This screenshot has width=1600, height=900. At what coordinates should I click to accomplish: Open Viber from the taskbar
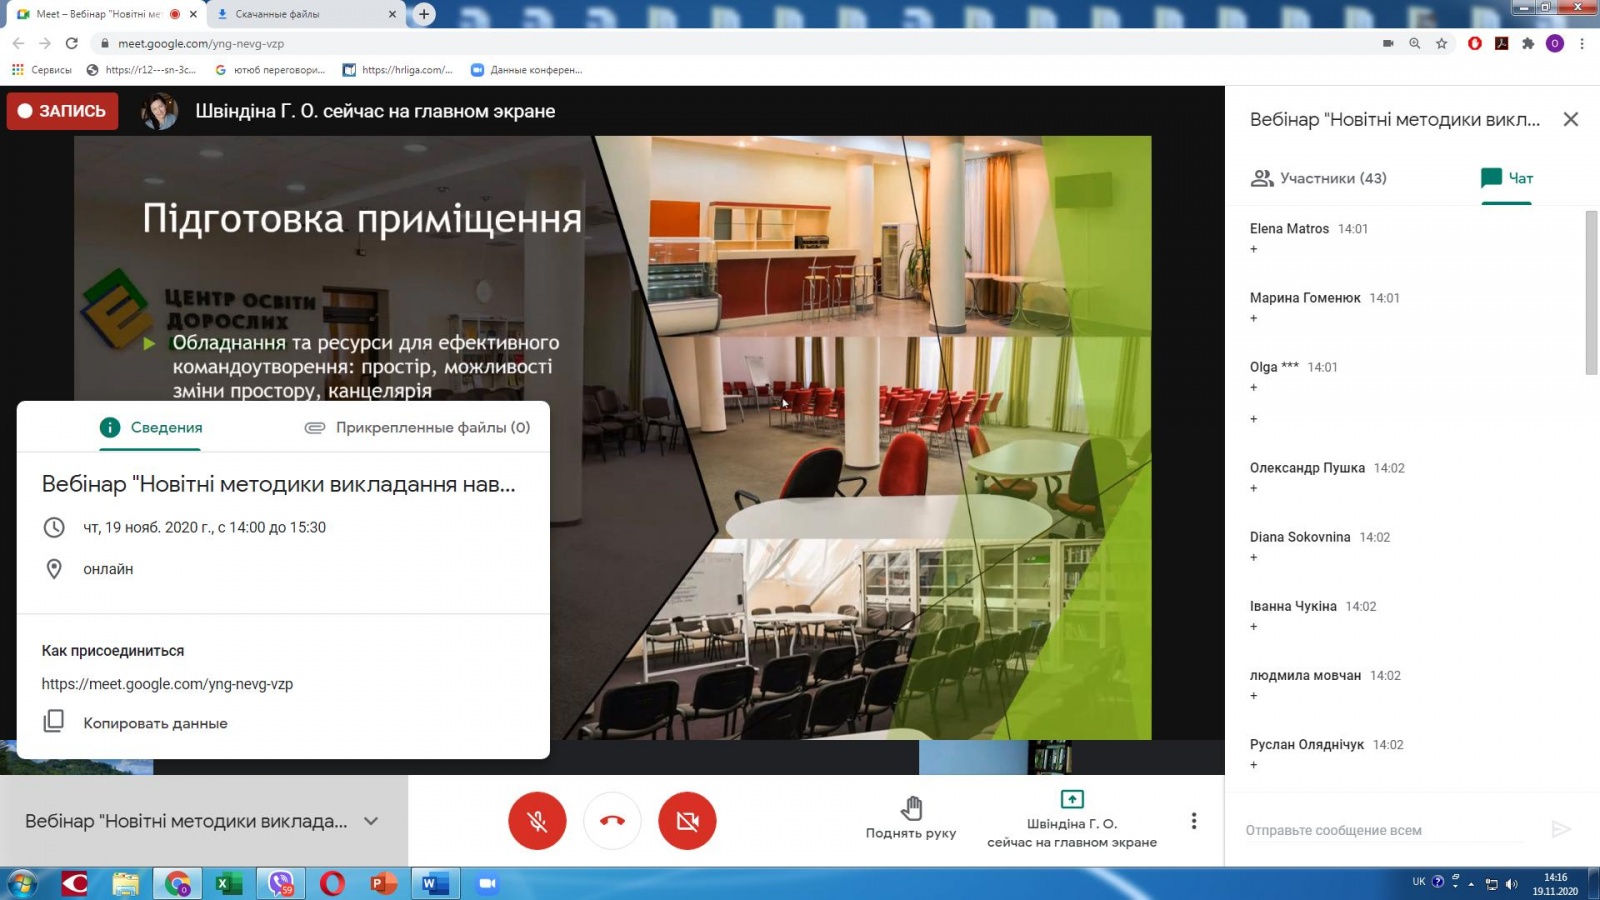281,883
